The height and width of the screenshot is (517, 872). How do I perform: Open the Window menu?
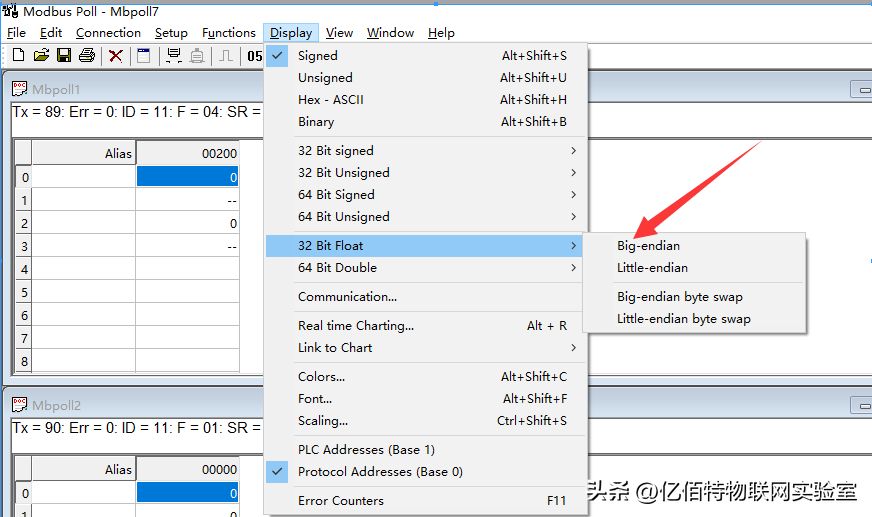[390, 33]
